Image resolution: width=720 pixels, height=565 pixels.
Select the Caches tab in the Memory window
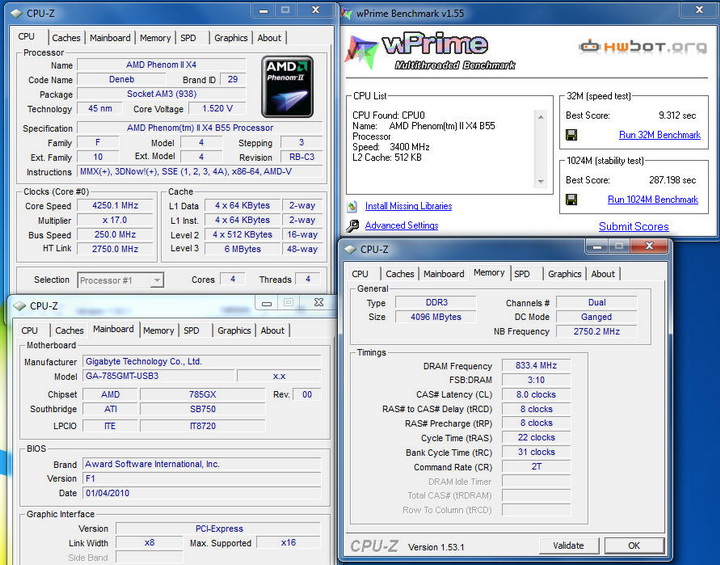(x=400, y=274)
